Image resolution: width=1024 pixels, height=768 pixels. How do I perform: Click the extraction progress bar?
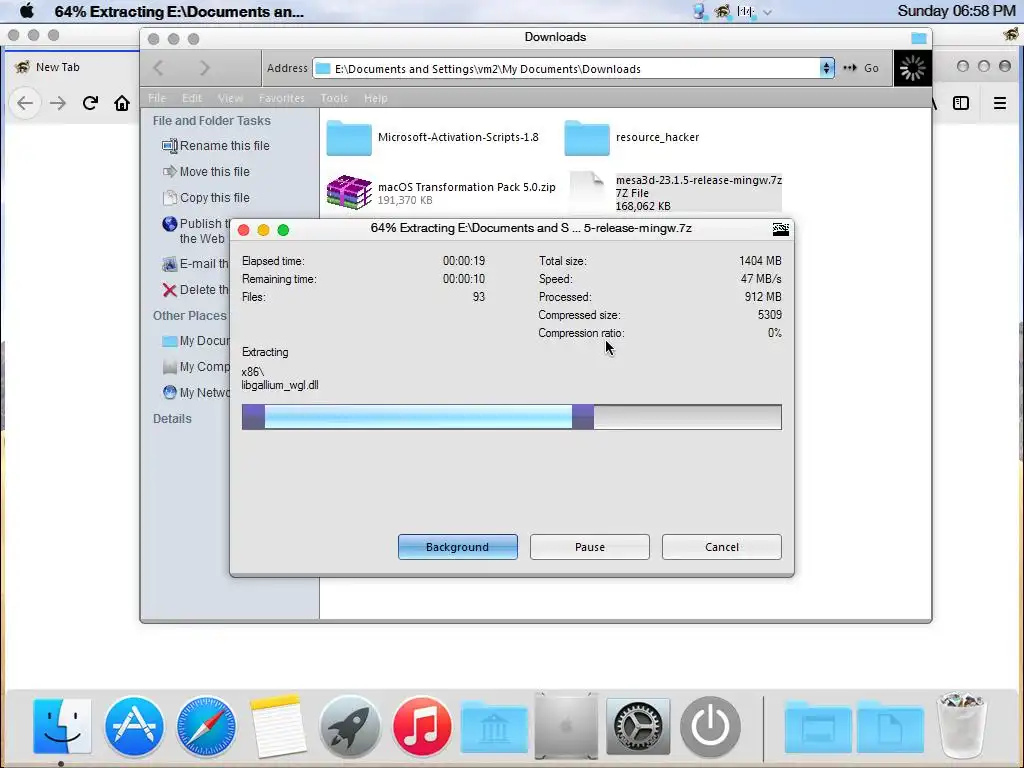coord(511,417)
